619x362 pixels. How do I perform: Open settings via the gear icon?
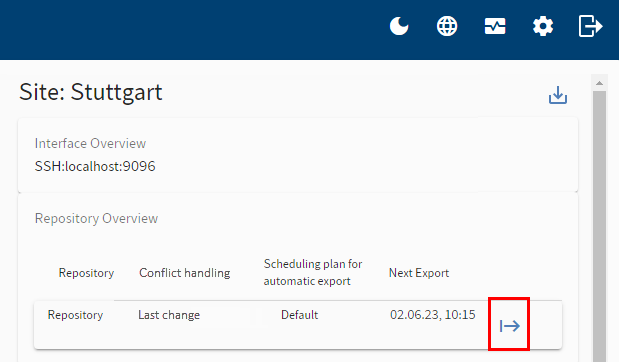click(x=543, y=26)
